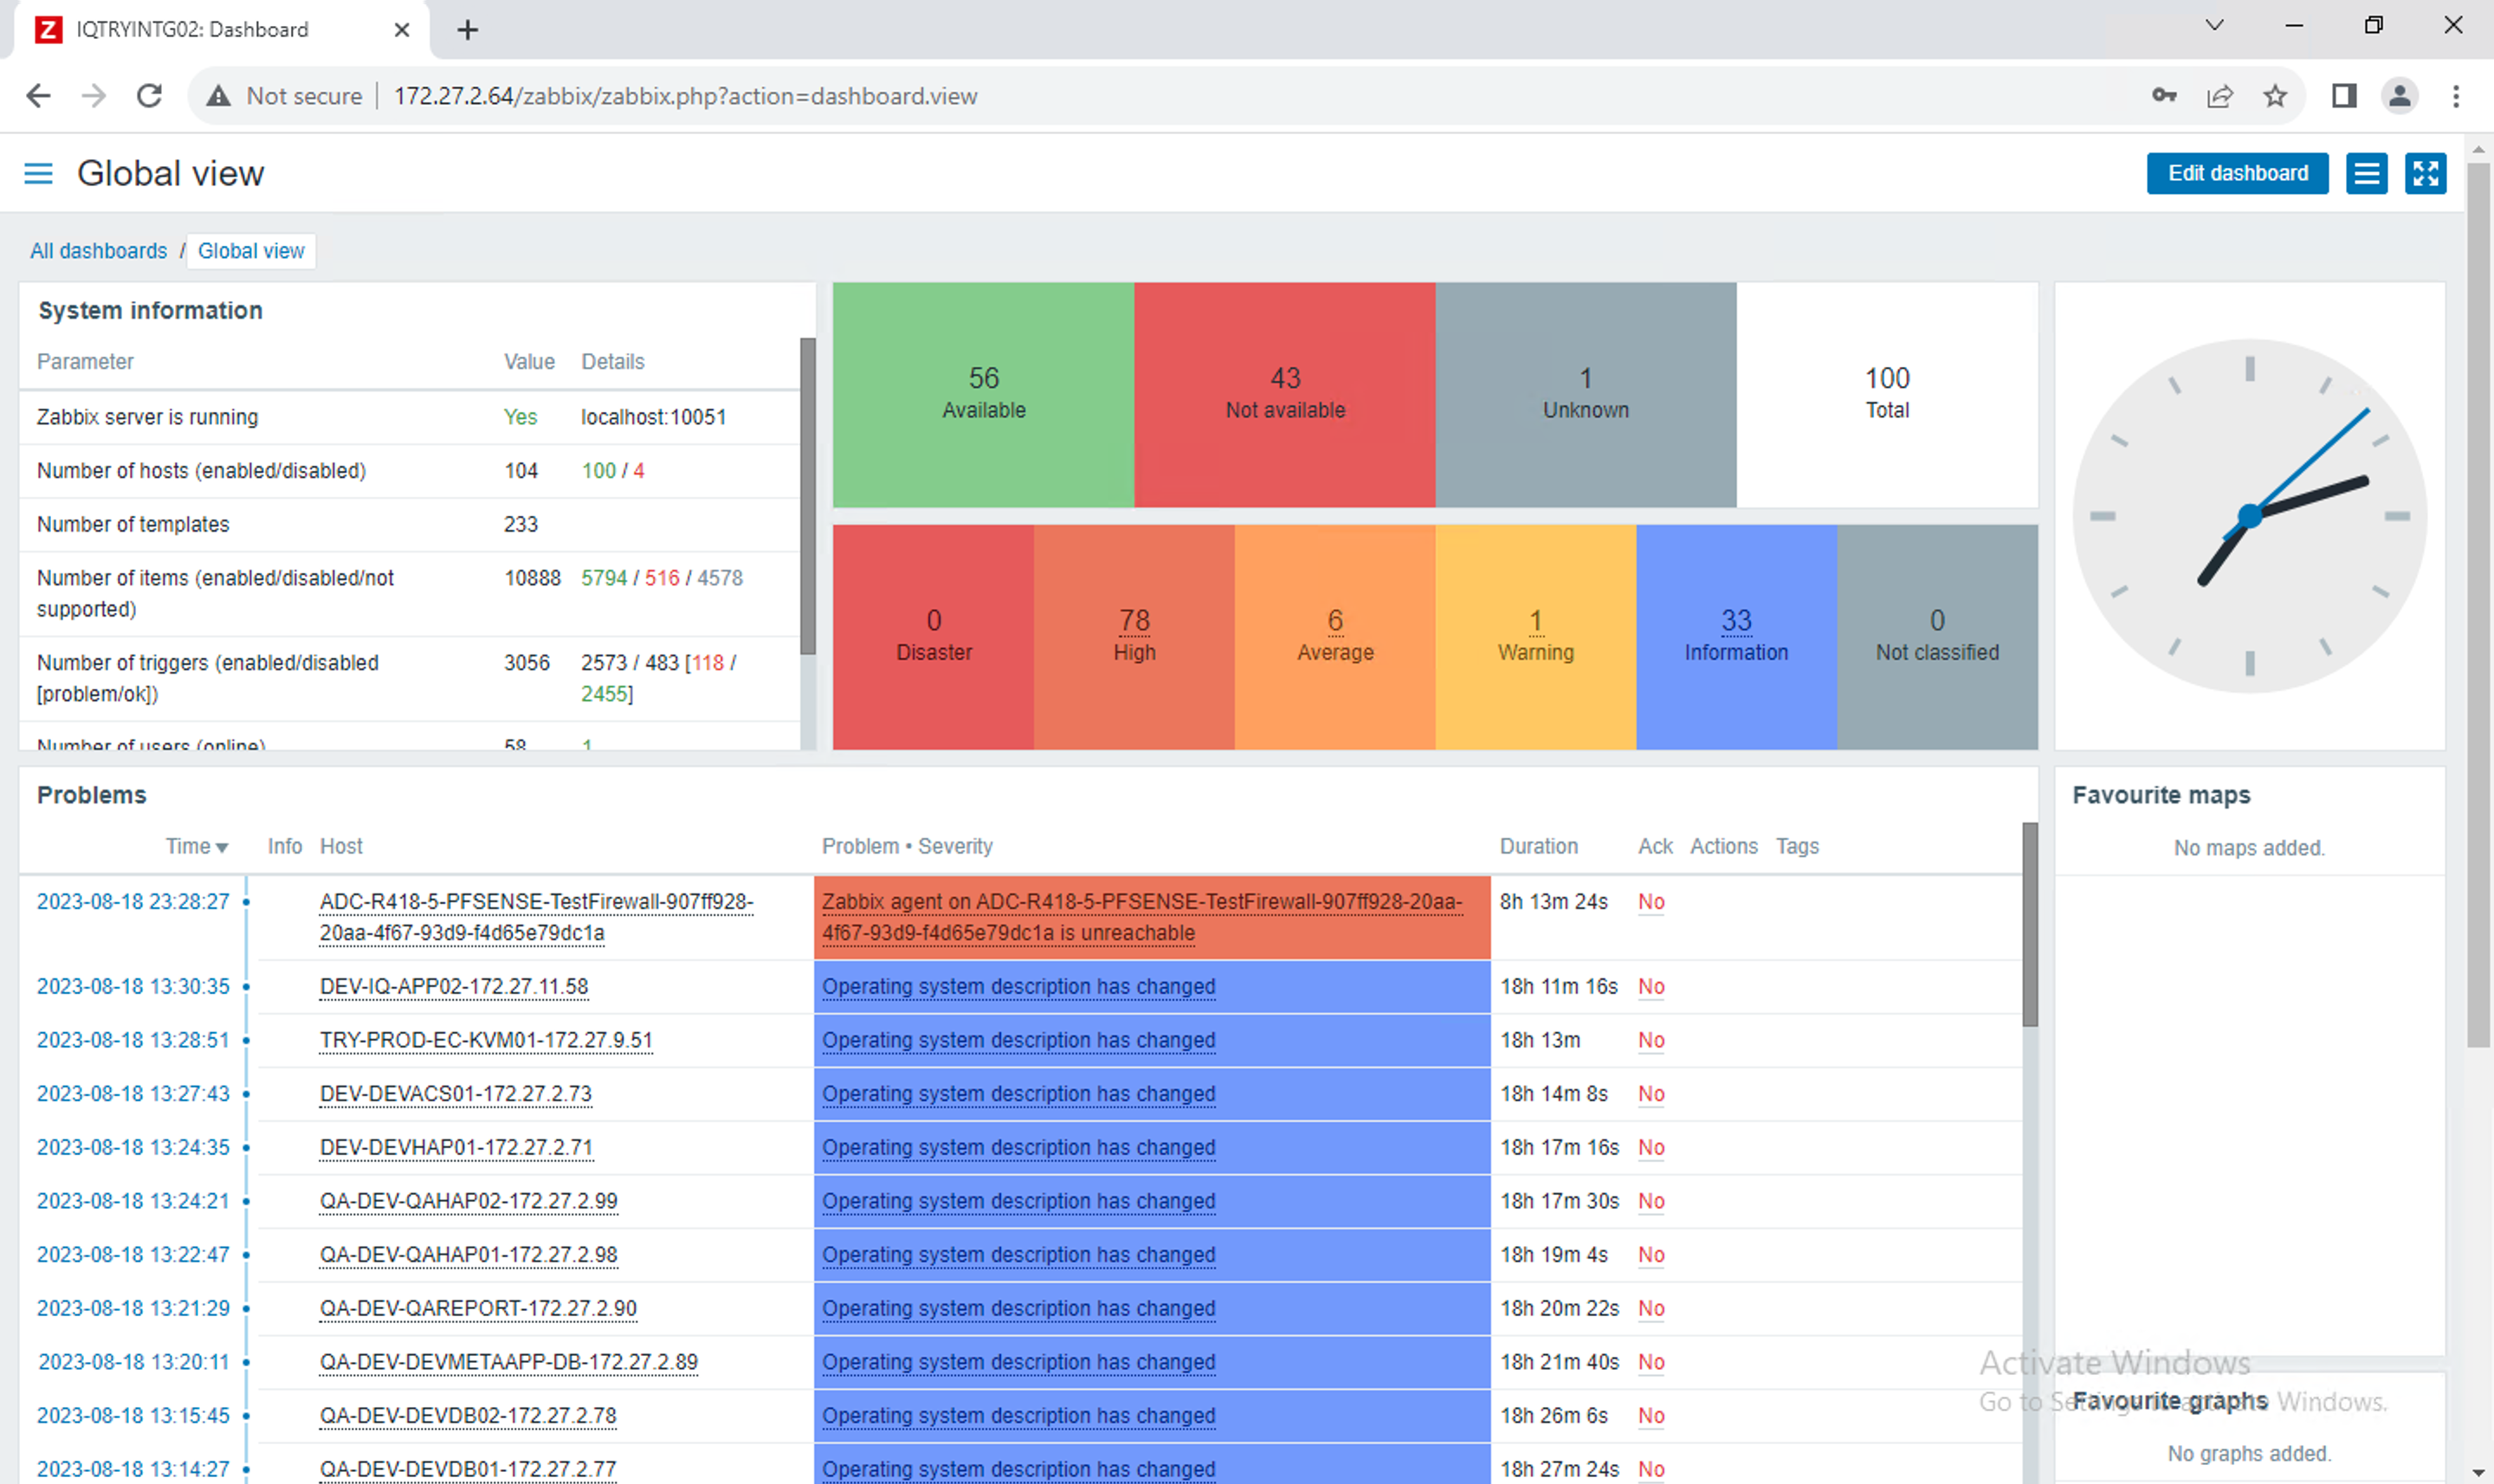Viewport: 2494px width, 1484px height.
Task: Click the page vertical scrollbar
Action: coord(2478,605)
